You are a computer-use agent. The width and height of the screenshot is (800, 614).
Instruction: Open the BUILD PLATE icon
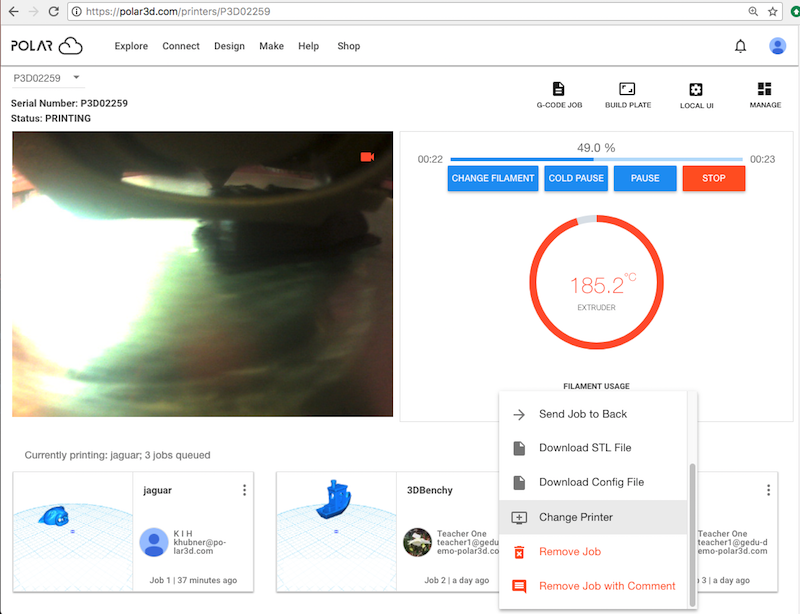(628, 95)
